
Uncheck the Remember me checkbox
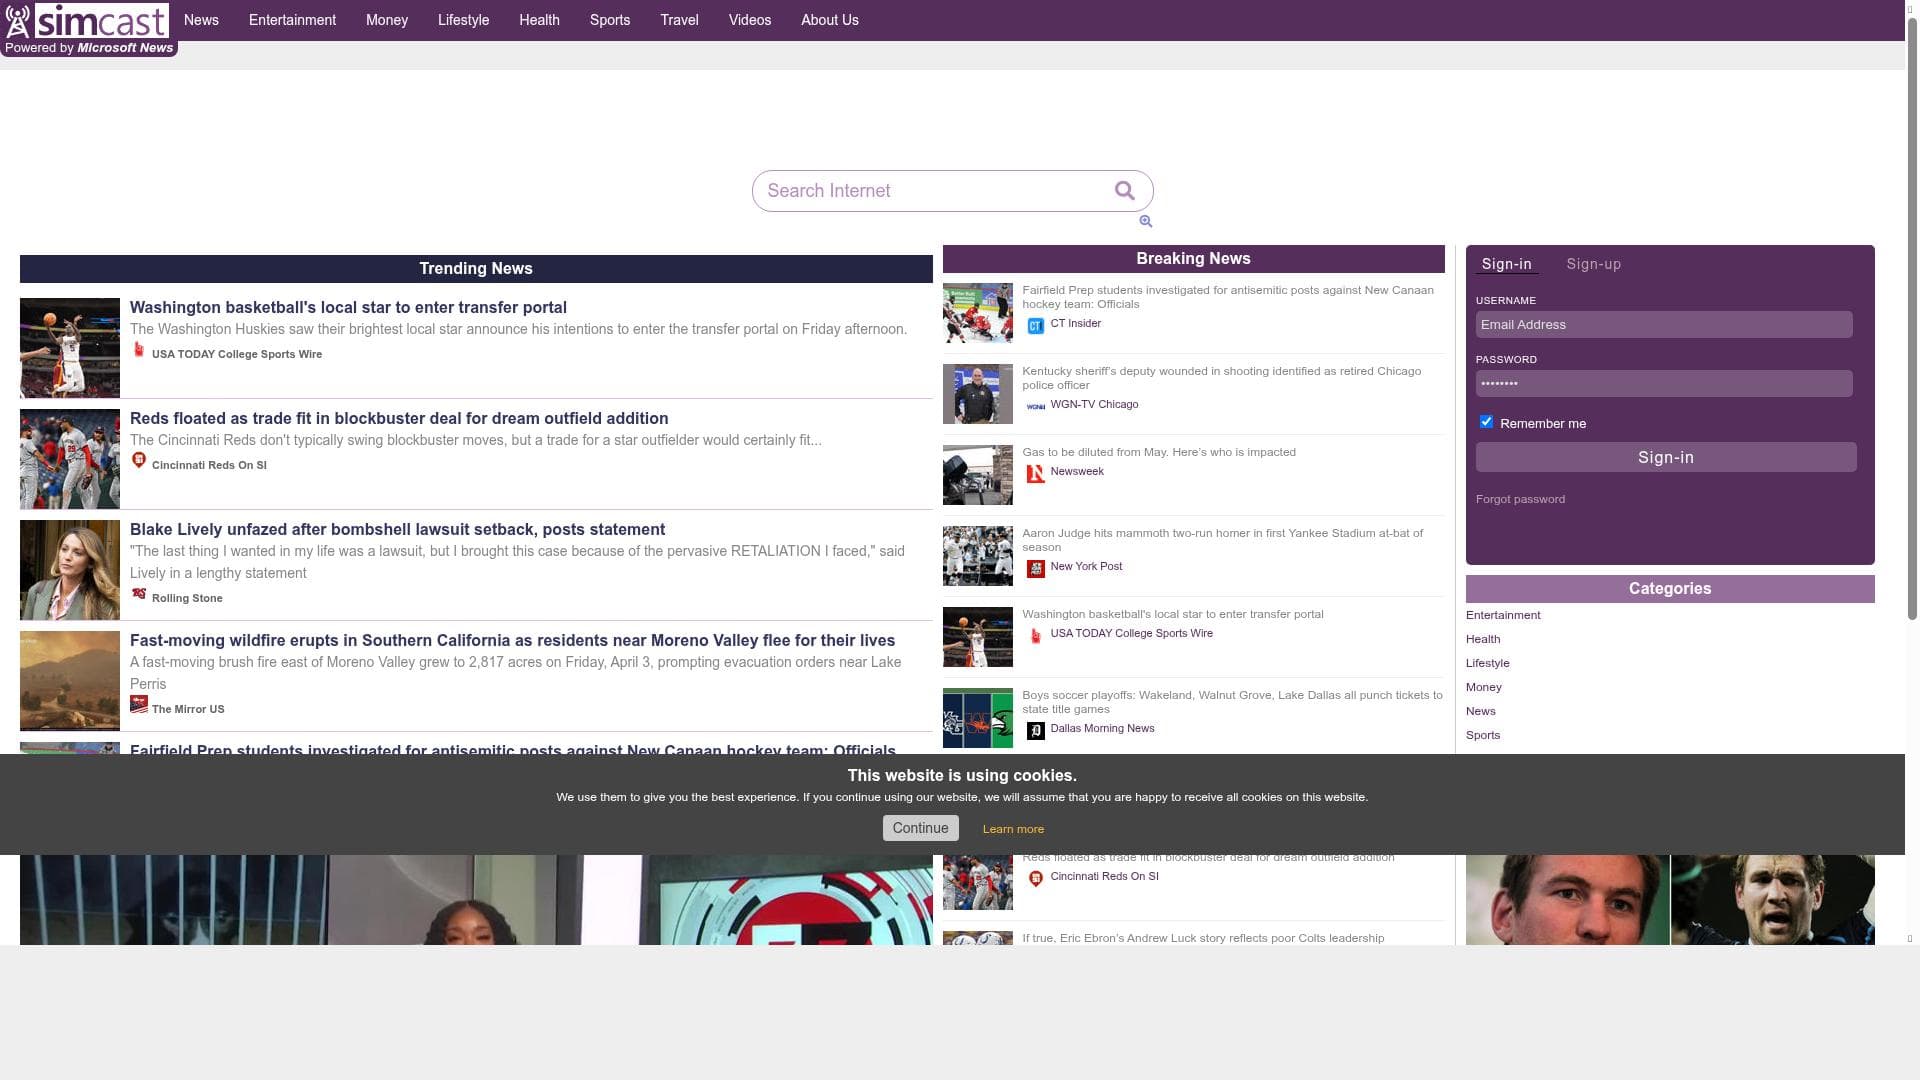pos(1486,422)
